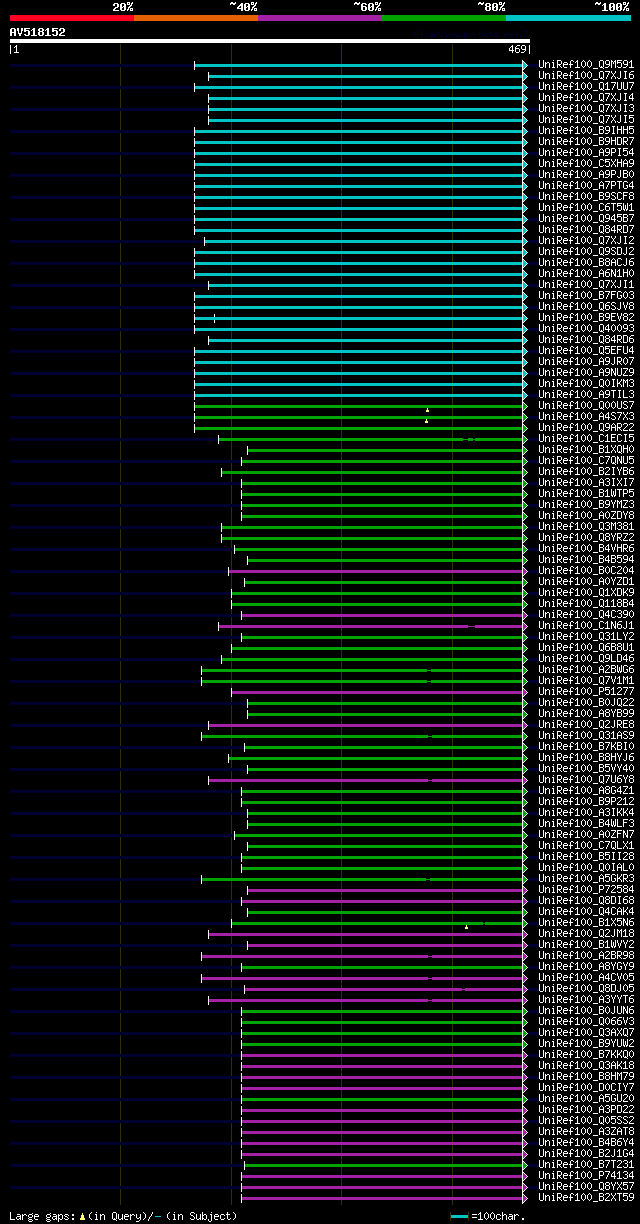640x1224 pixels.
Task: Click the cyan ~100% identity legend segment
Action: [x=568, y=18]
